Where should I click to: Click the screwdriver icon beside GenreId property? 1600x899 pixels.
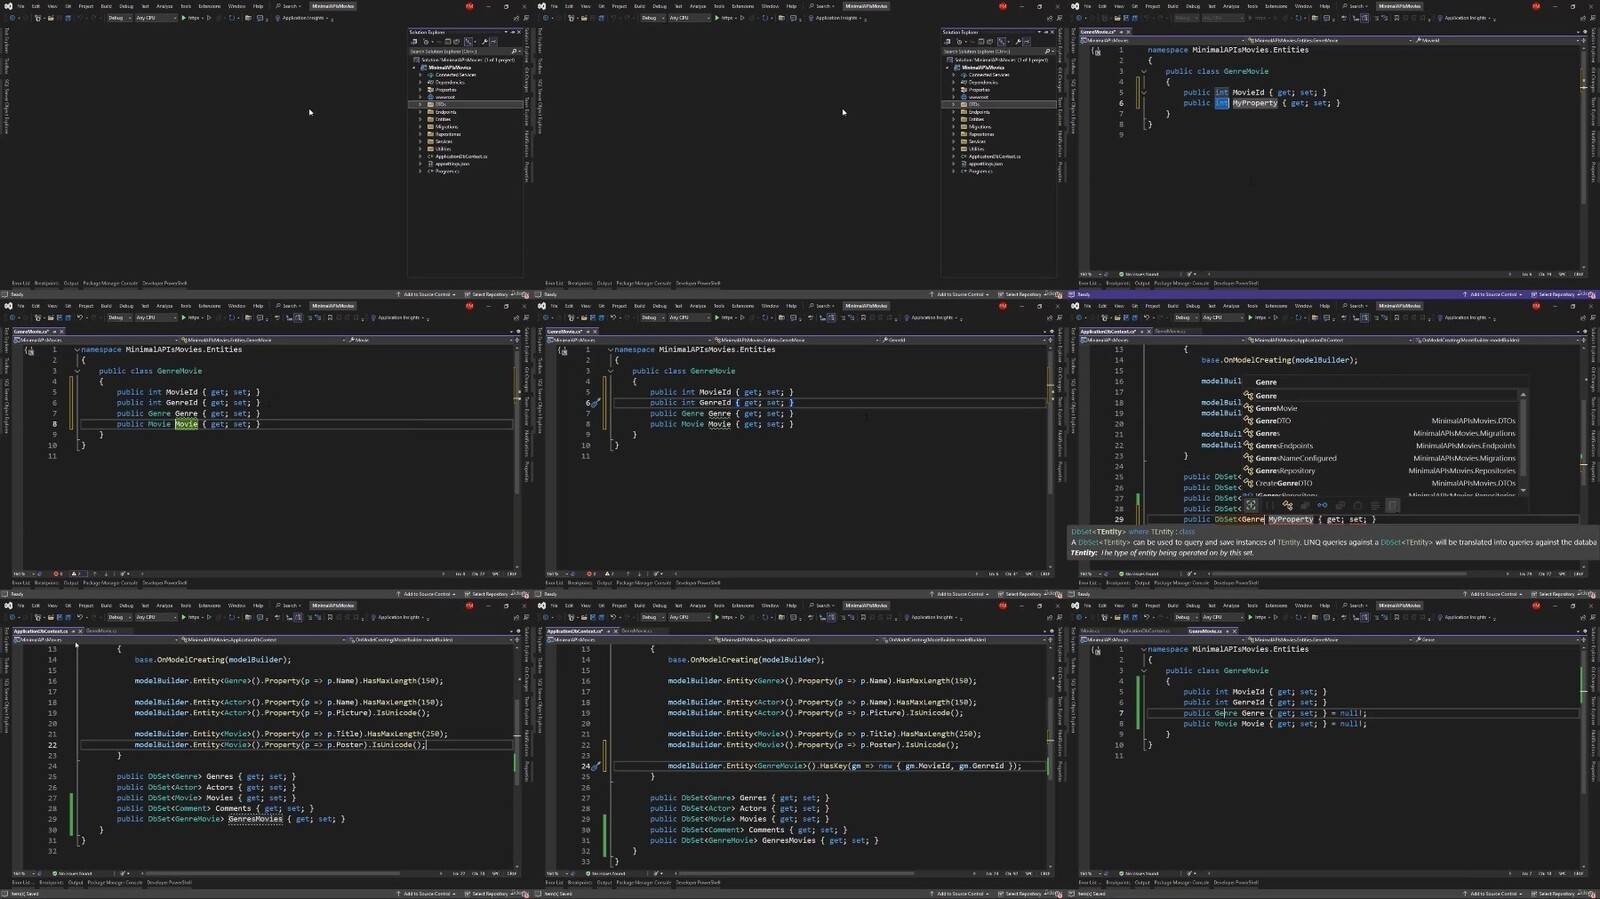595,404
